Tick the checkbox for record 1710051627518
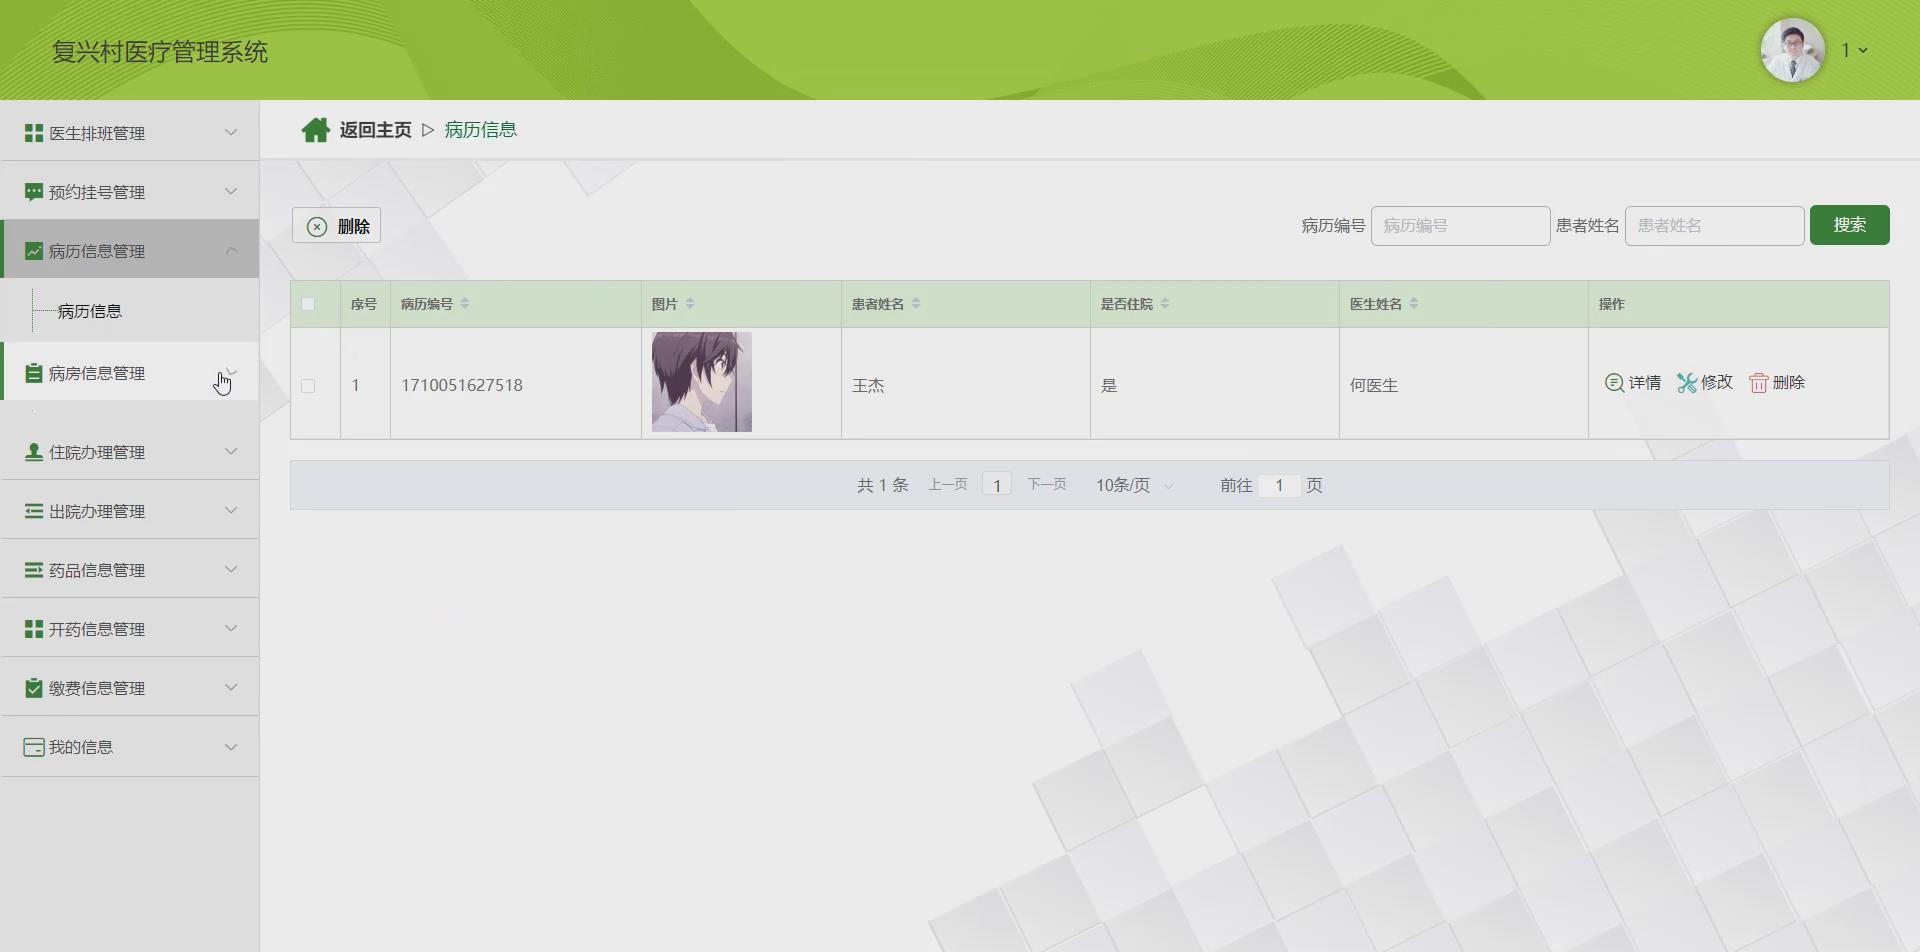 (x=308, y=386)
